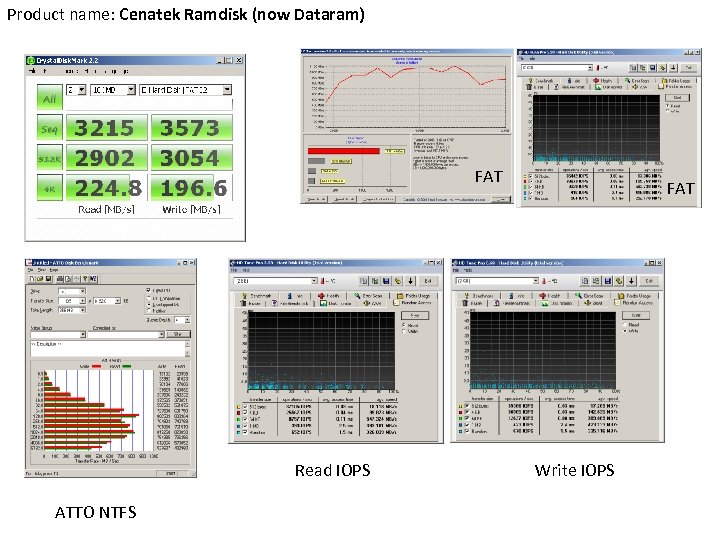Click into the Description text box in ATTO
Viewport: 720px width, 540px height.
click(107, 349)
